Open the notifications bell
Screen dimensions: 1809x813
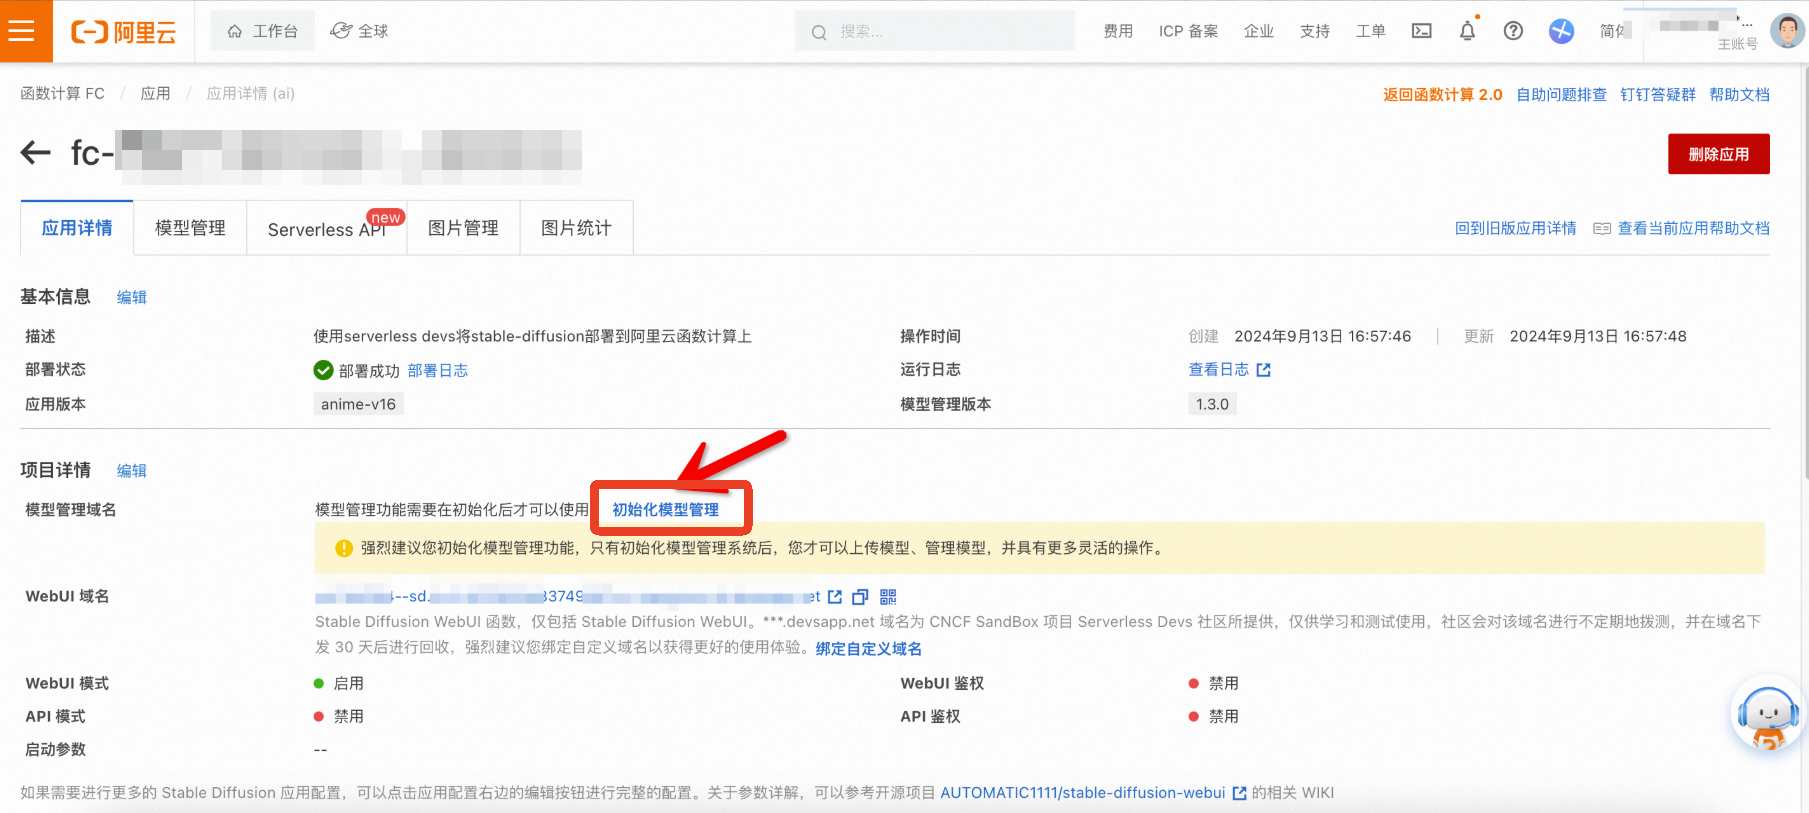point(1467,31)
